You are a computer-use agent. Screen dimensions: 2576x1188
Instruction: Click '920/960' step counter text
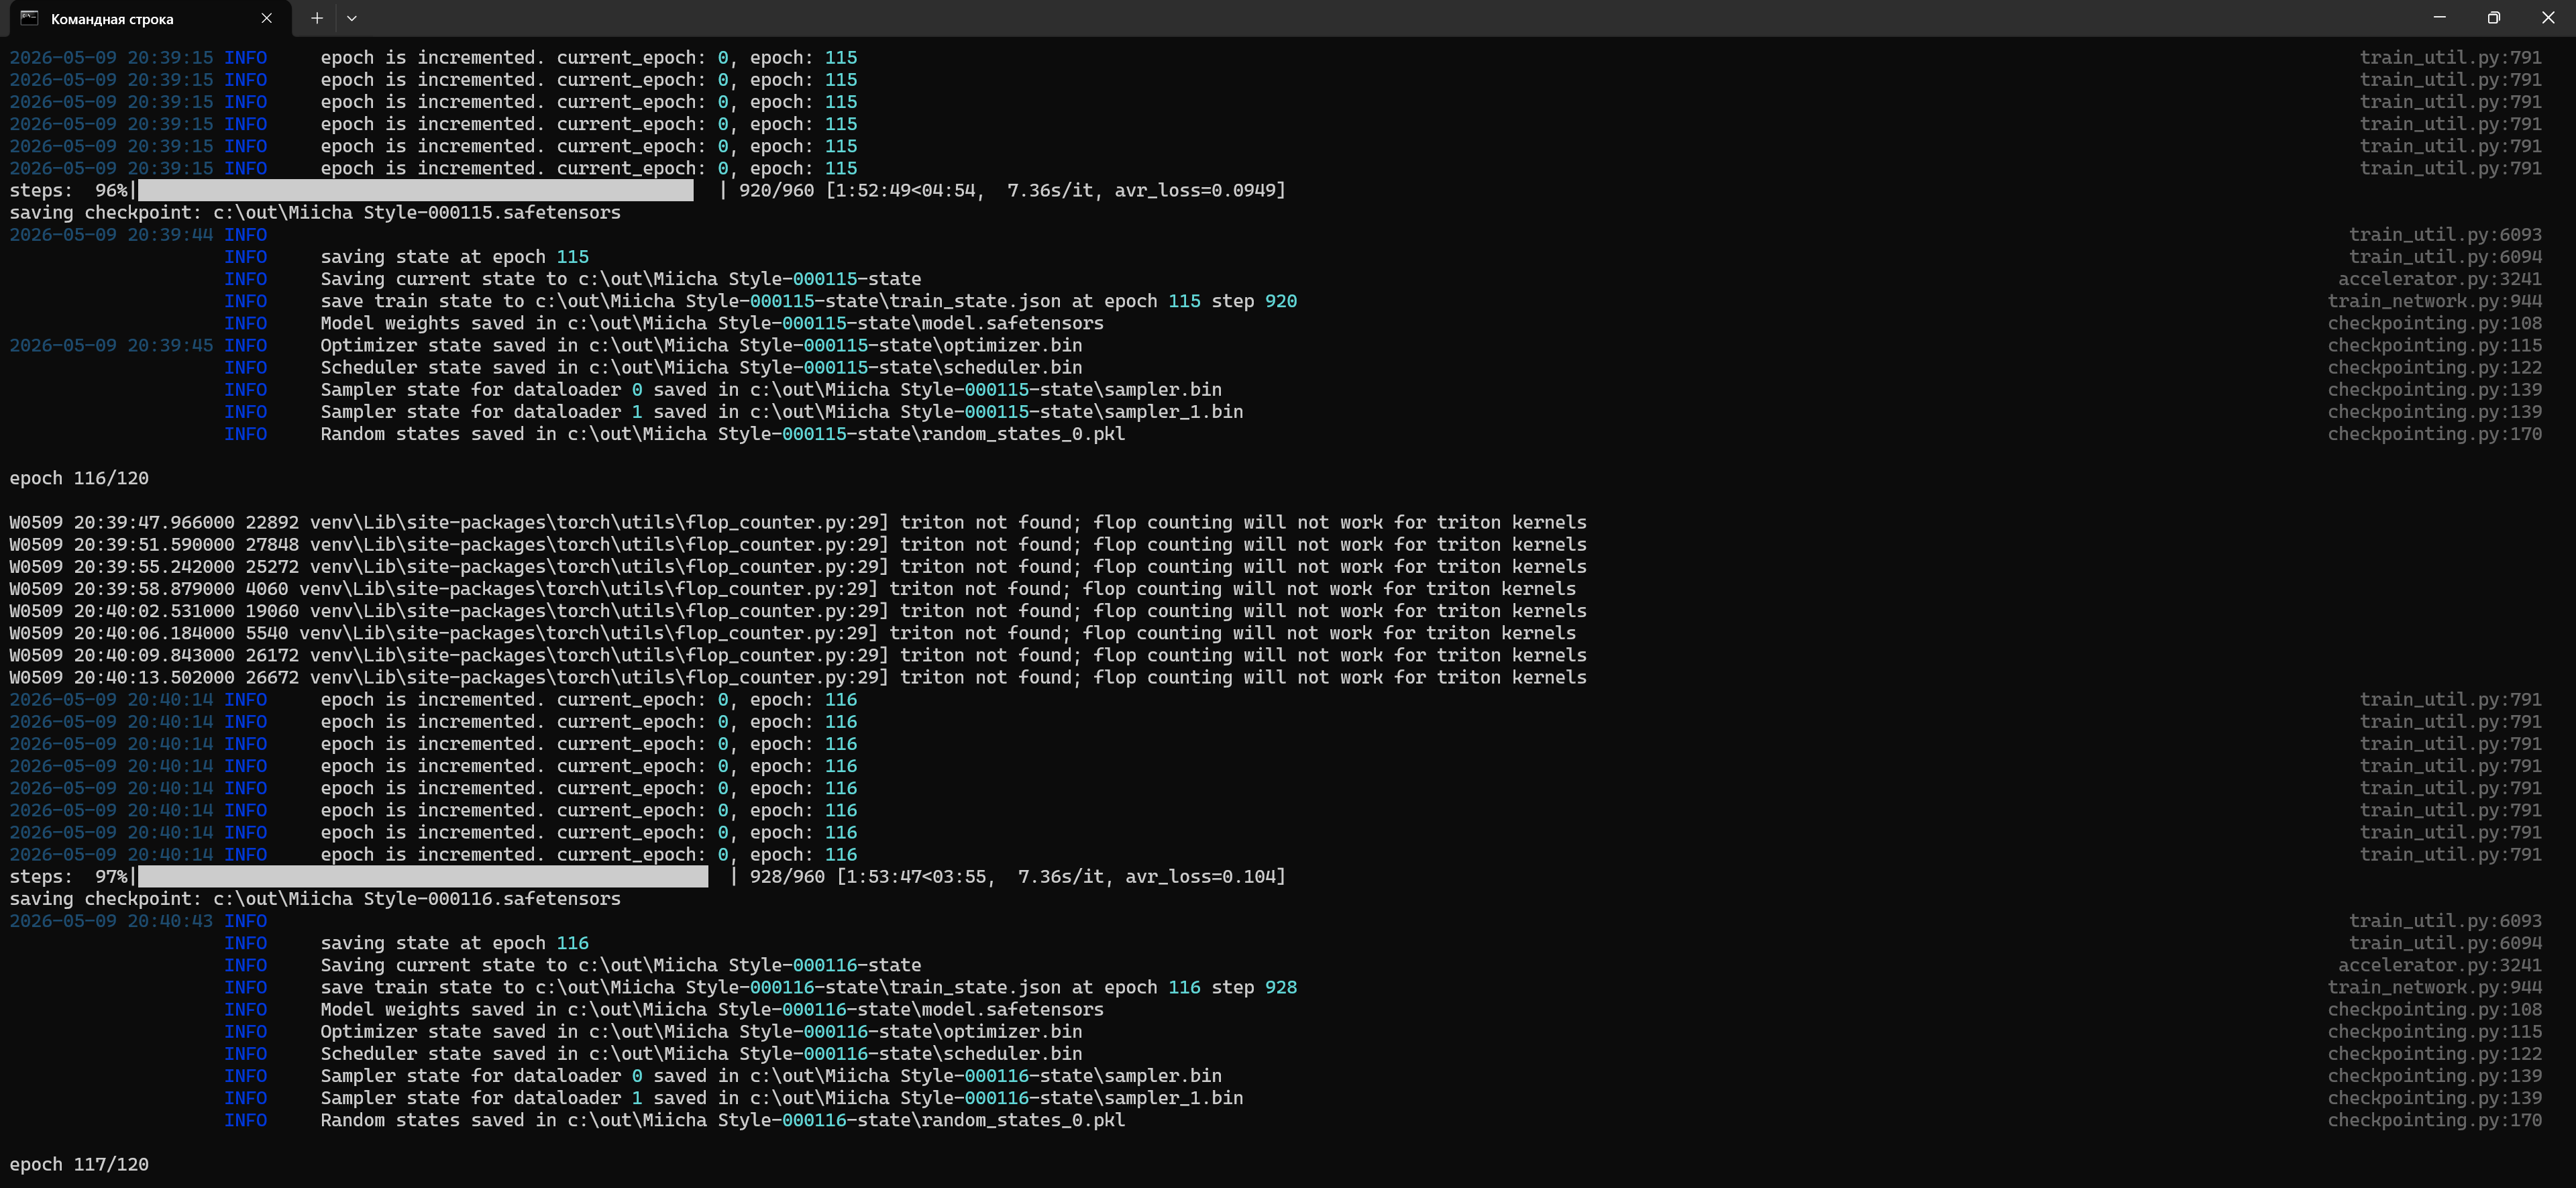point(776,190)
